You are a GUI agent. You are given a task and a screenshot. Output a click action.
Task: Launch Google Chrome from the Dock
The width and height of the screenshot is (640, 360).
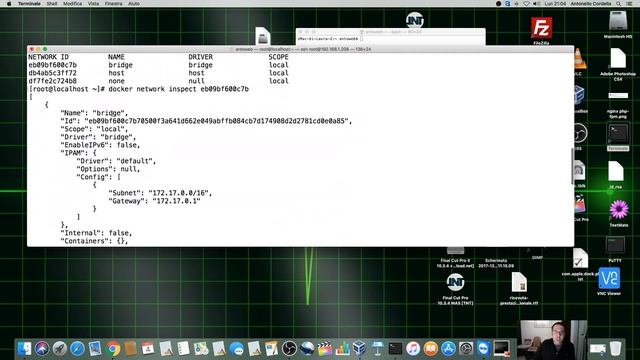[x=113, y=349]
